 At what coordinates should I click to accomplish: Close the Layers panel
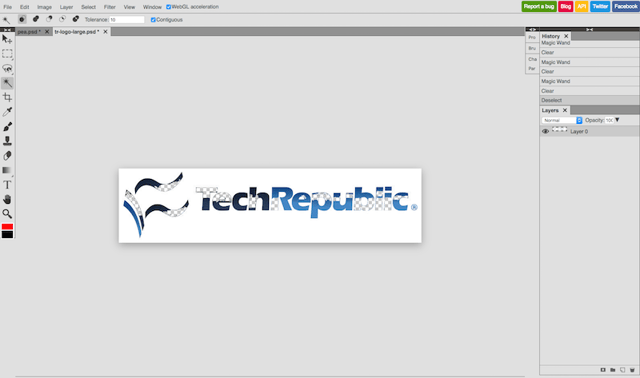click(565, 110)
